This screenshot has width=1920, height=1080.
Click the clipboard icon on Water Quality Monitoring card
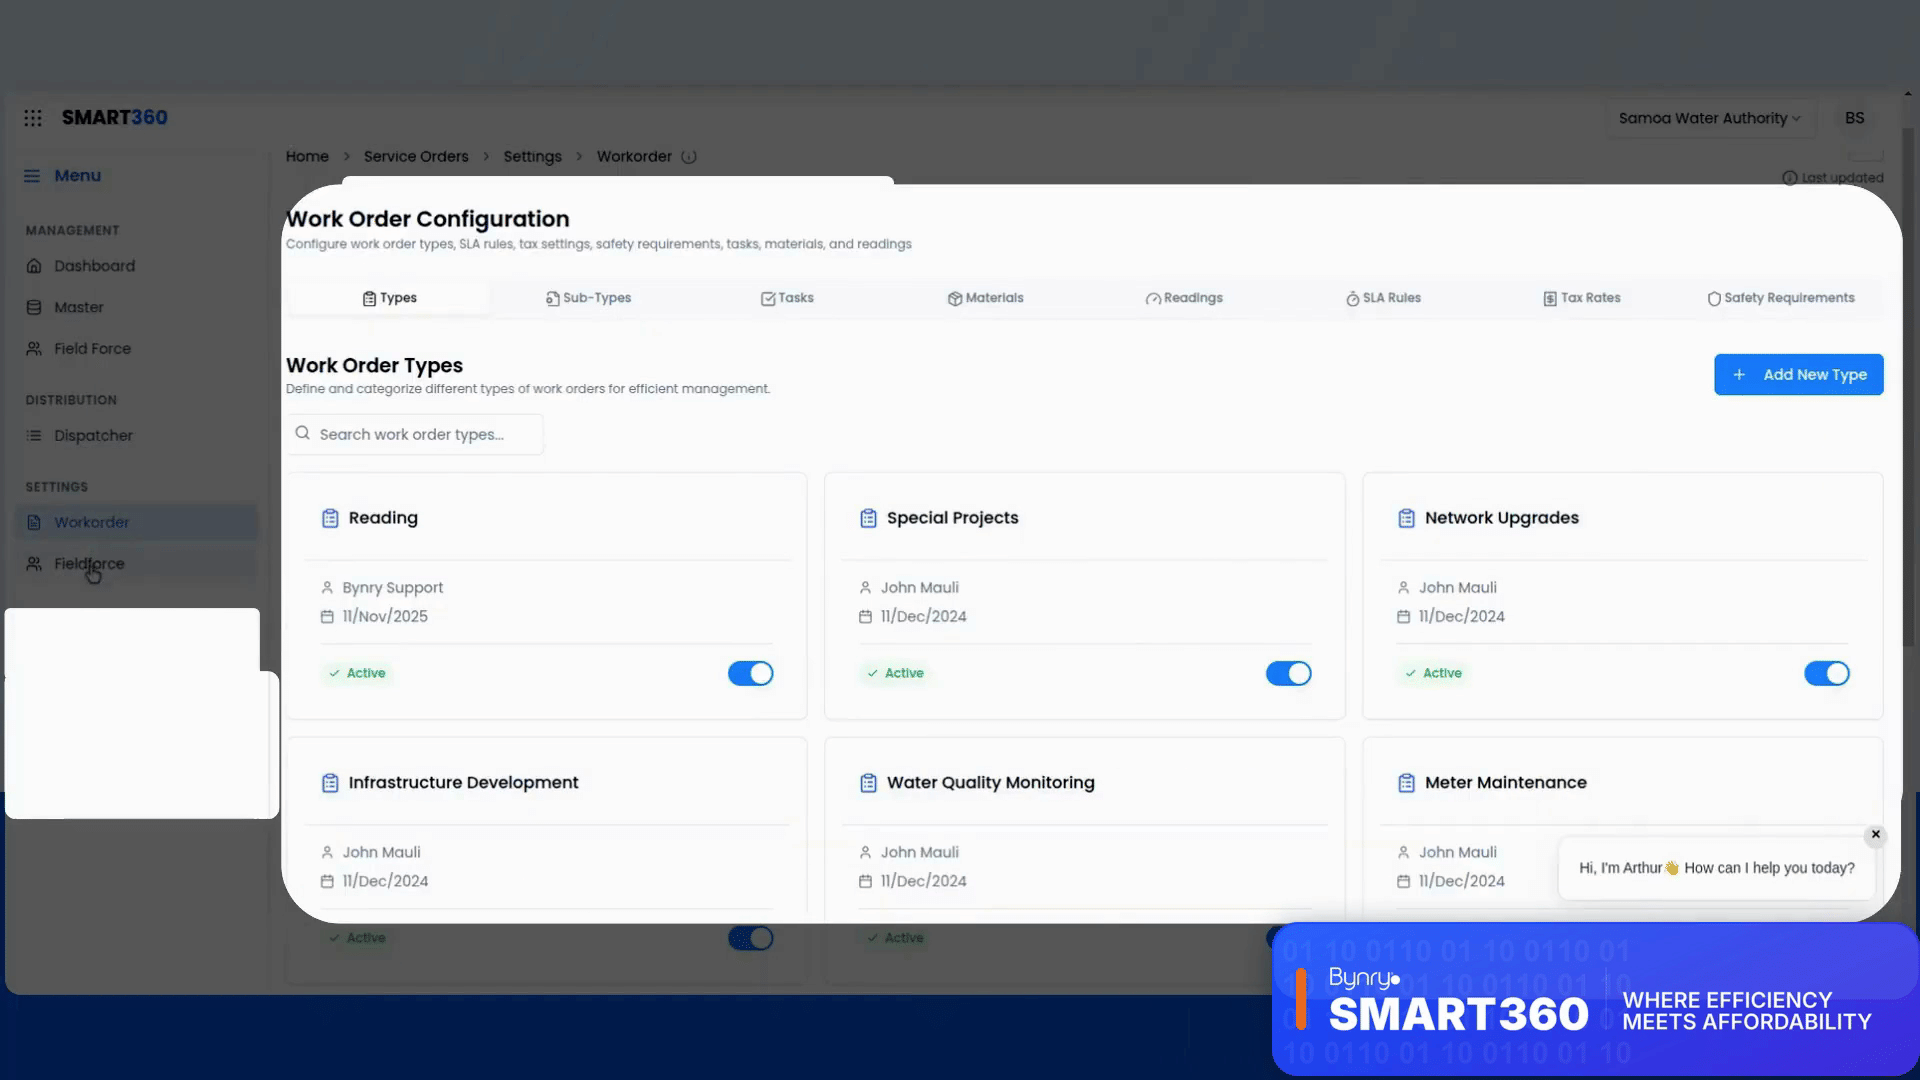[868, 783]
